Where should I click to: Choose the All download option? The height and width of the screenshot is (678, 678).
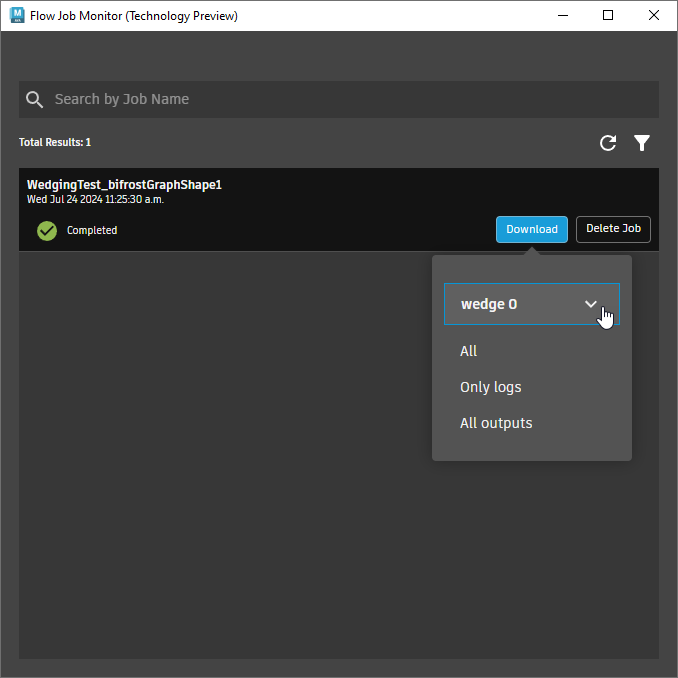(x=468, y=351)
